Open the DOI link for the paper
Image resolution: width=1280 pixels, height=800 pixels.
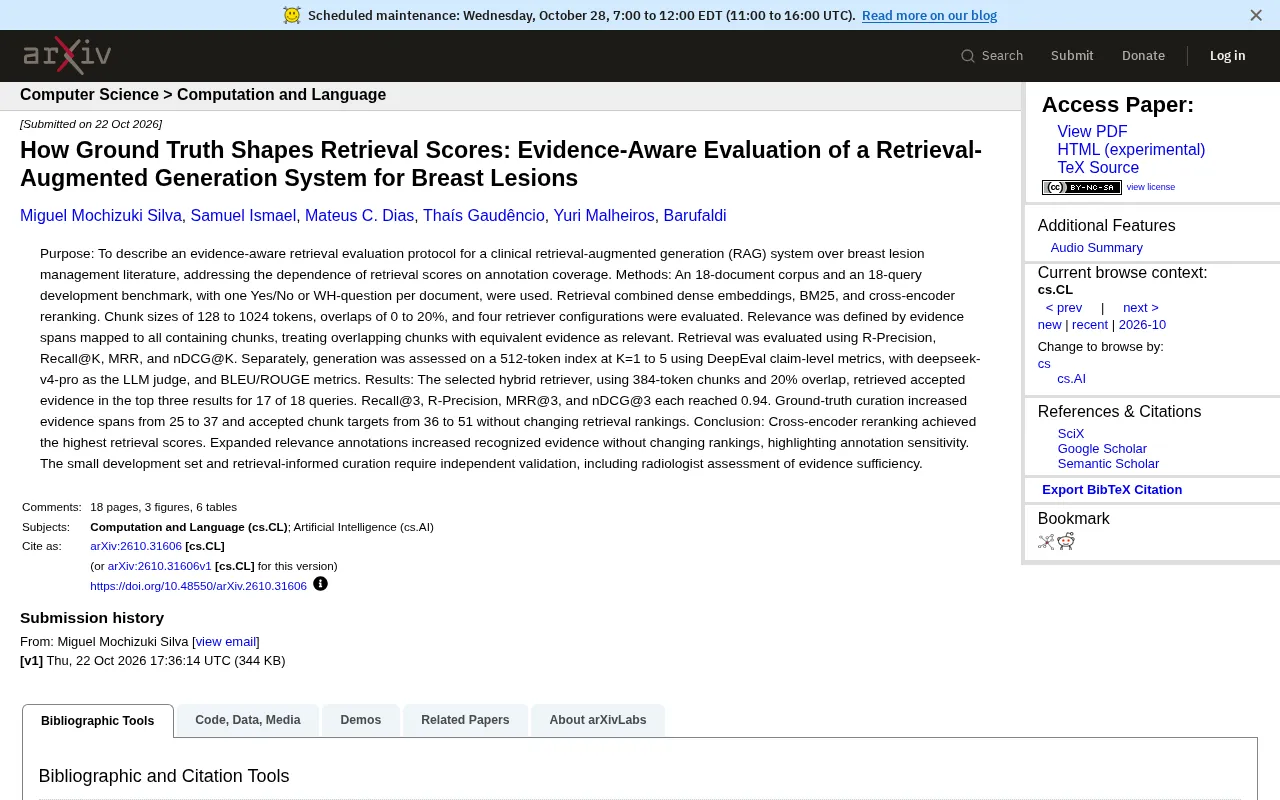tap(198, 586)
